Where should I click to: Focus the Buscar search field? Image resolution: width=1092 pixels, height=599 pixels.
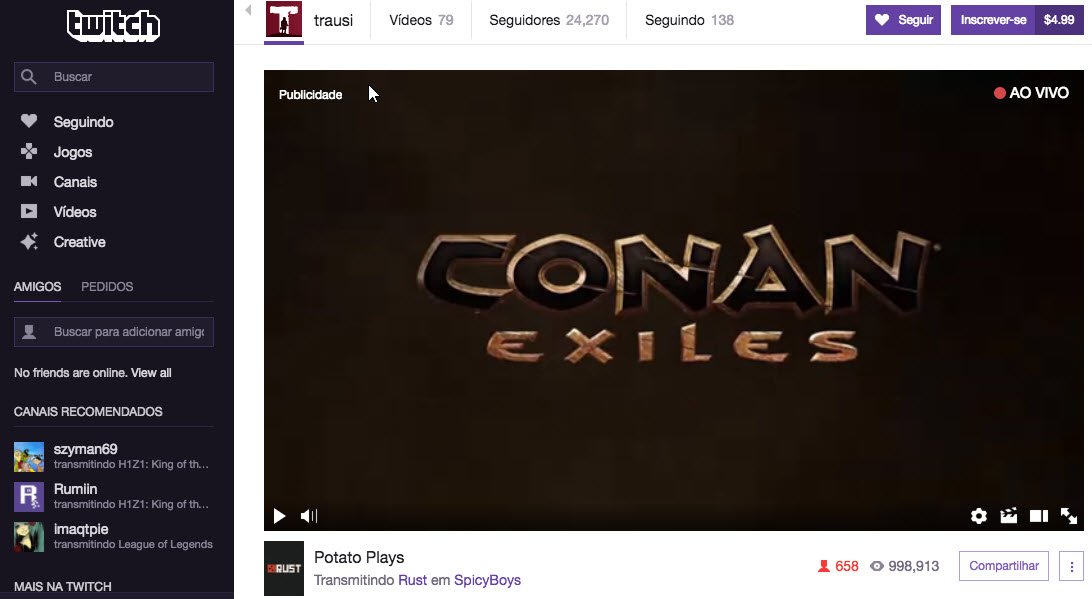tap(114, 77)
